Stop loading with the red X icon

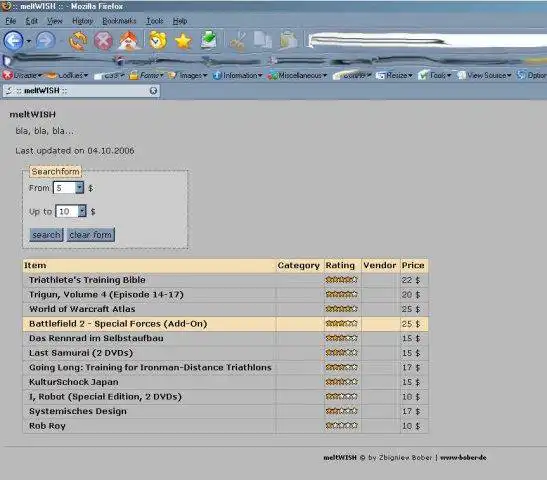103,41
